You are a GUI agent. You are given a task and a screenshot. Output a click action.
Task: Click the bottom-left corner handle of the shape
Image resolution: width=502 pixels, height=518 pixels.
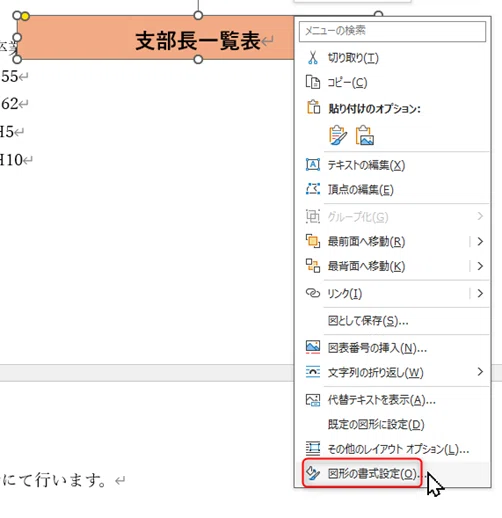(x=17, y=59)
